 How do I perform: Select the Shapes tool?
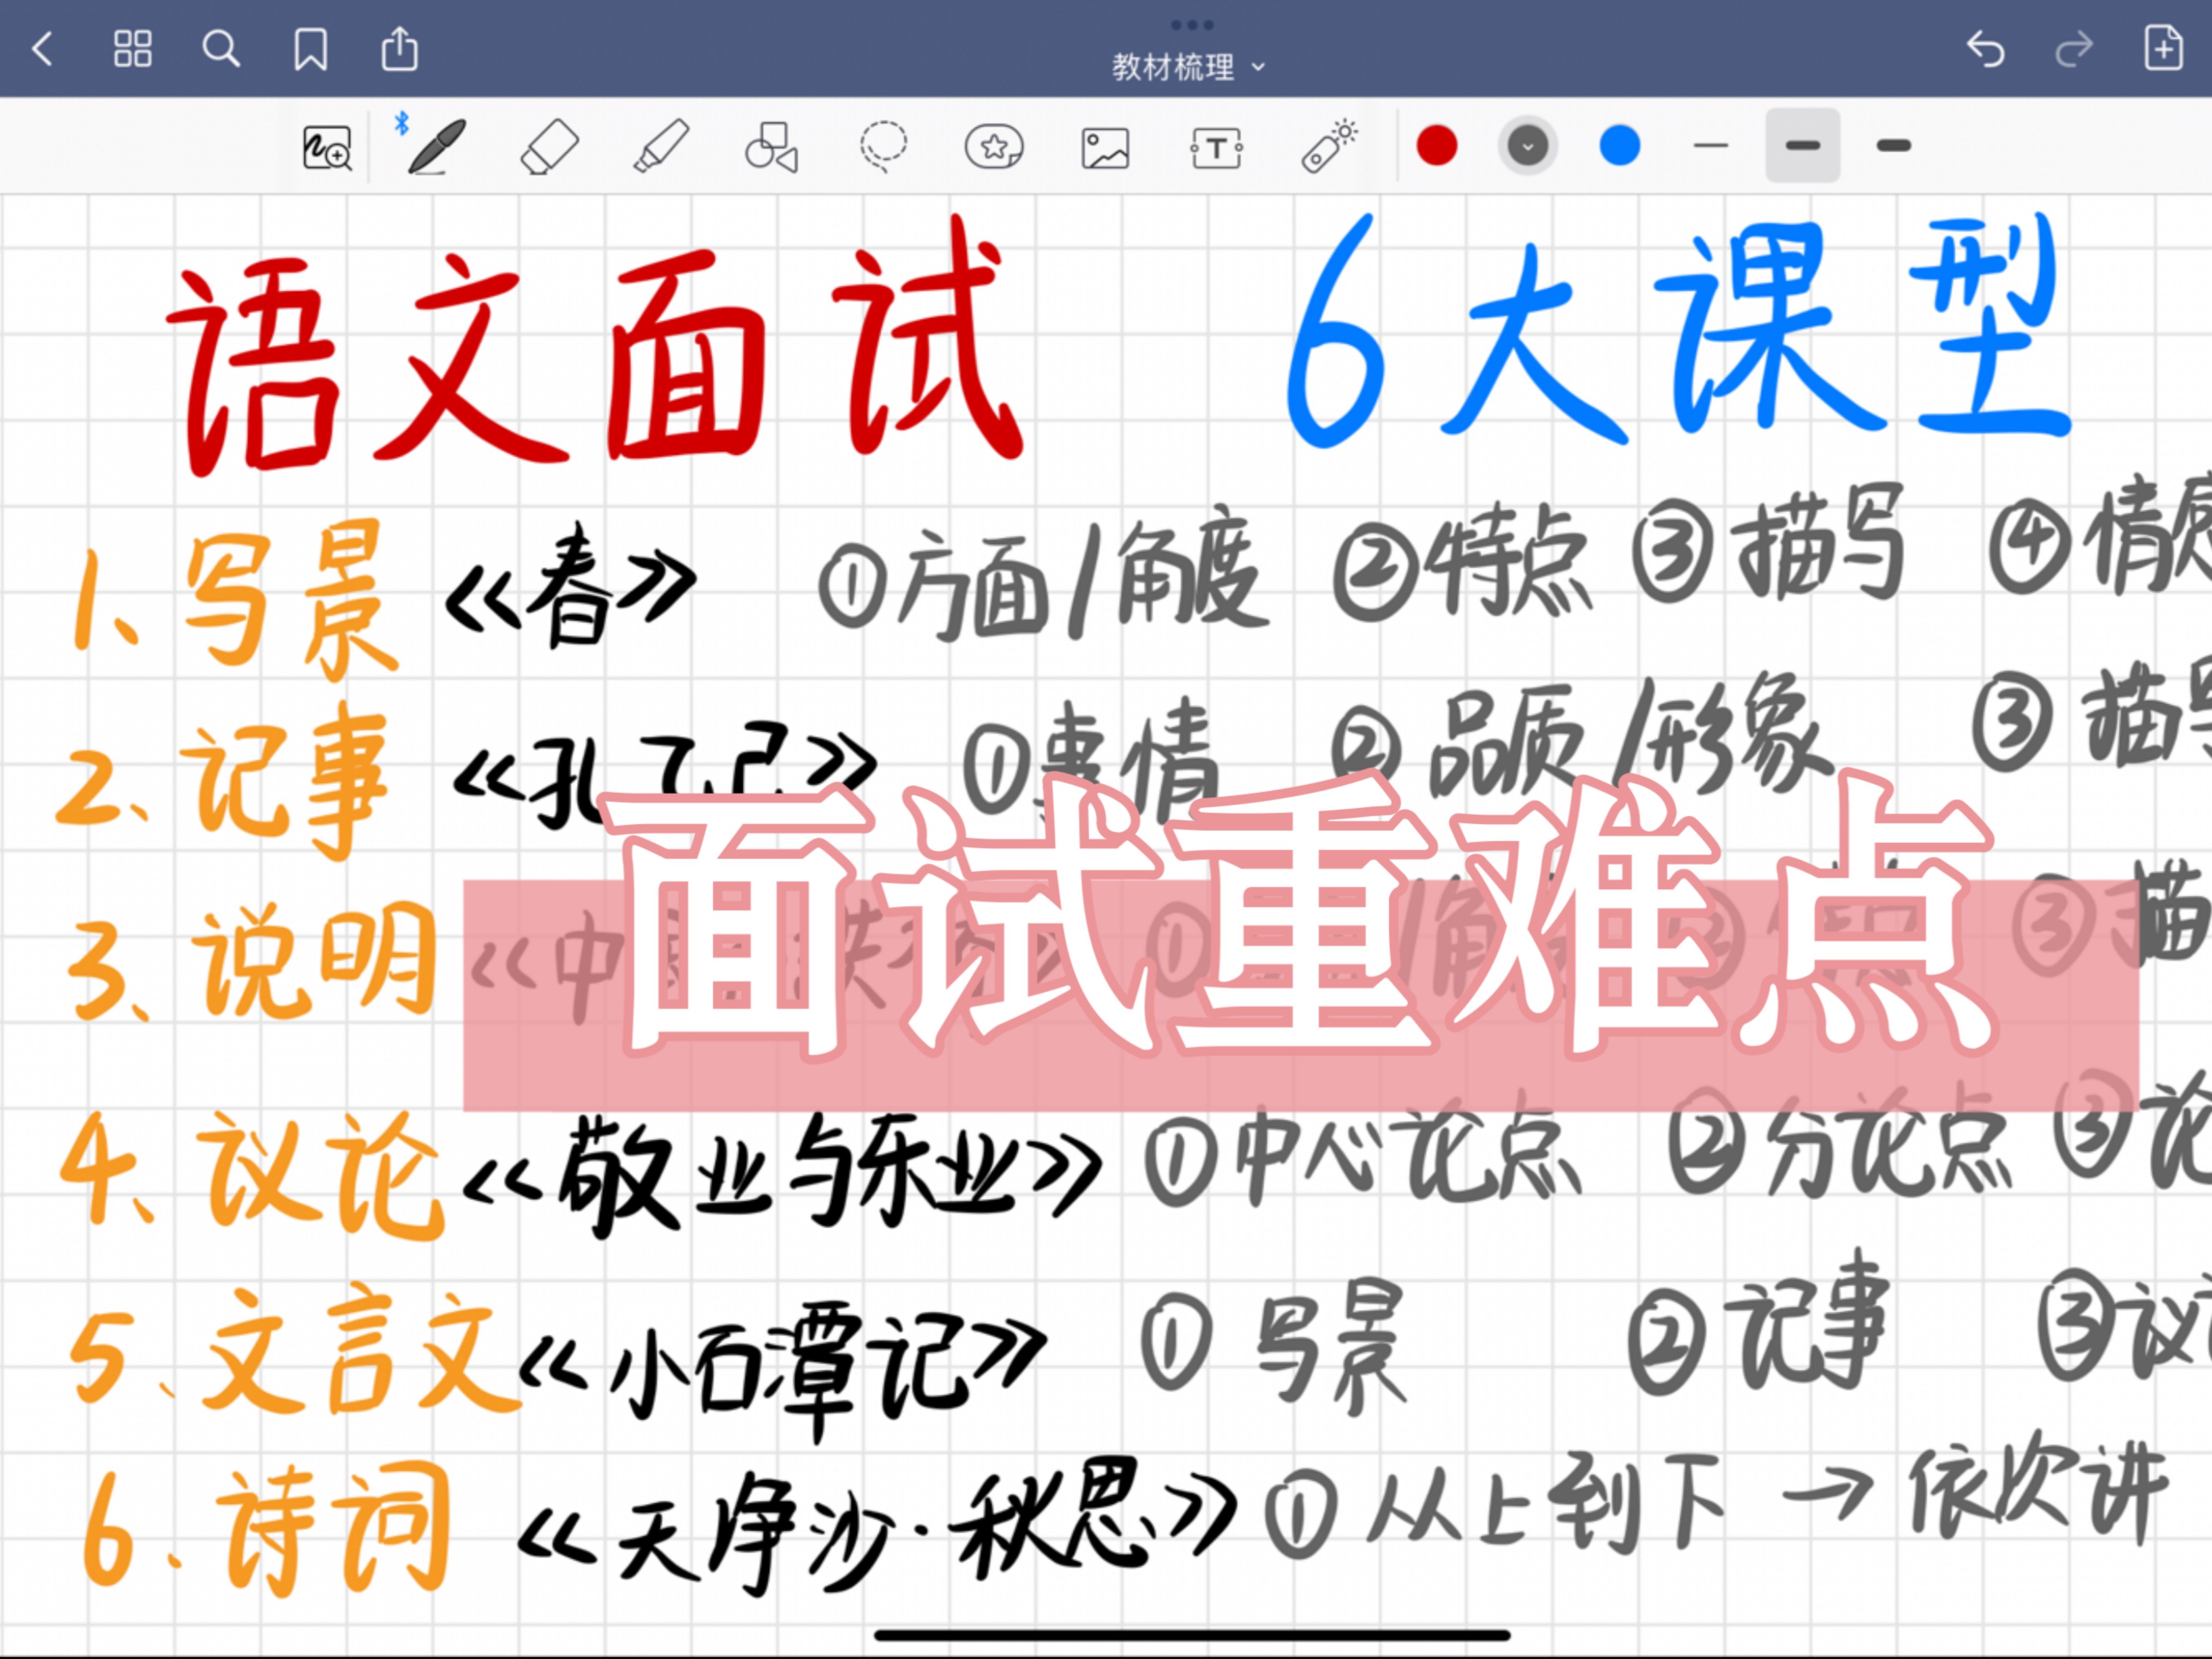coord(771,147)
